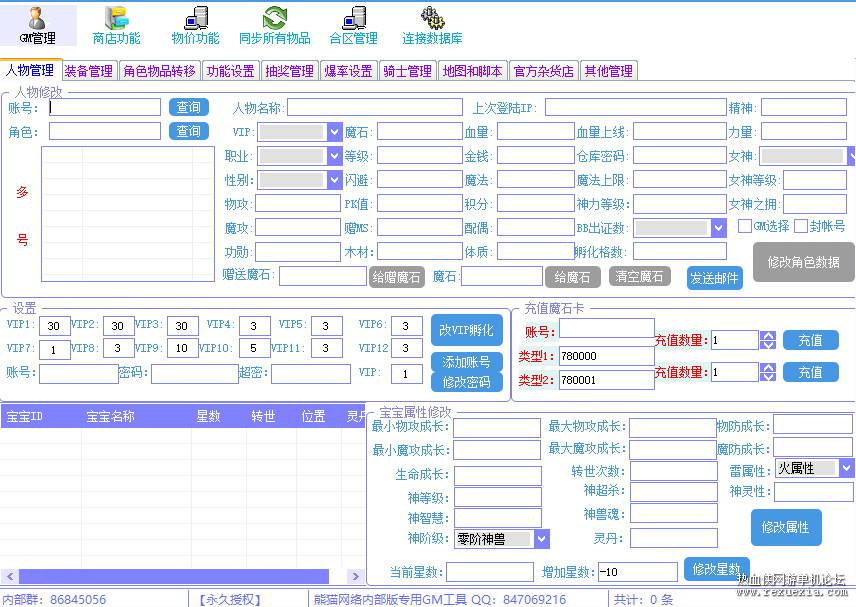The width and height of the screenshot is (856, 607).
Task: Click the 赠送魔石 input field
Action: [x=323, y=276]
